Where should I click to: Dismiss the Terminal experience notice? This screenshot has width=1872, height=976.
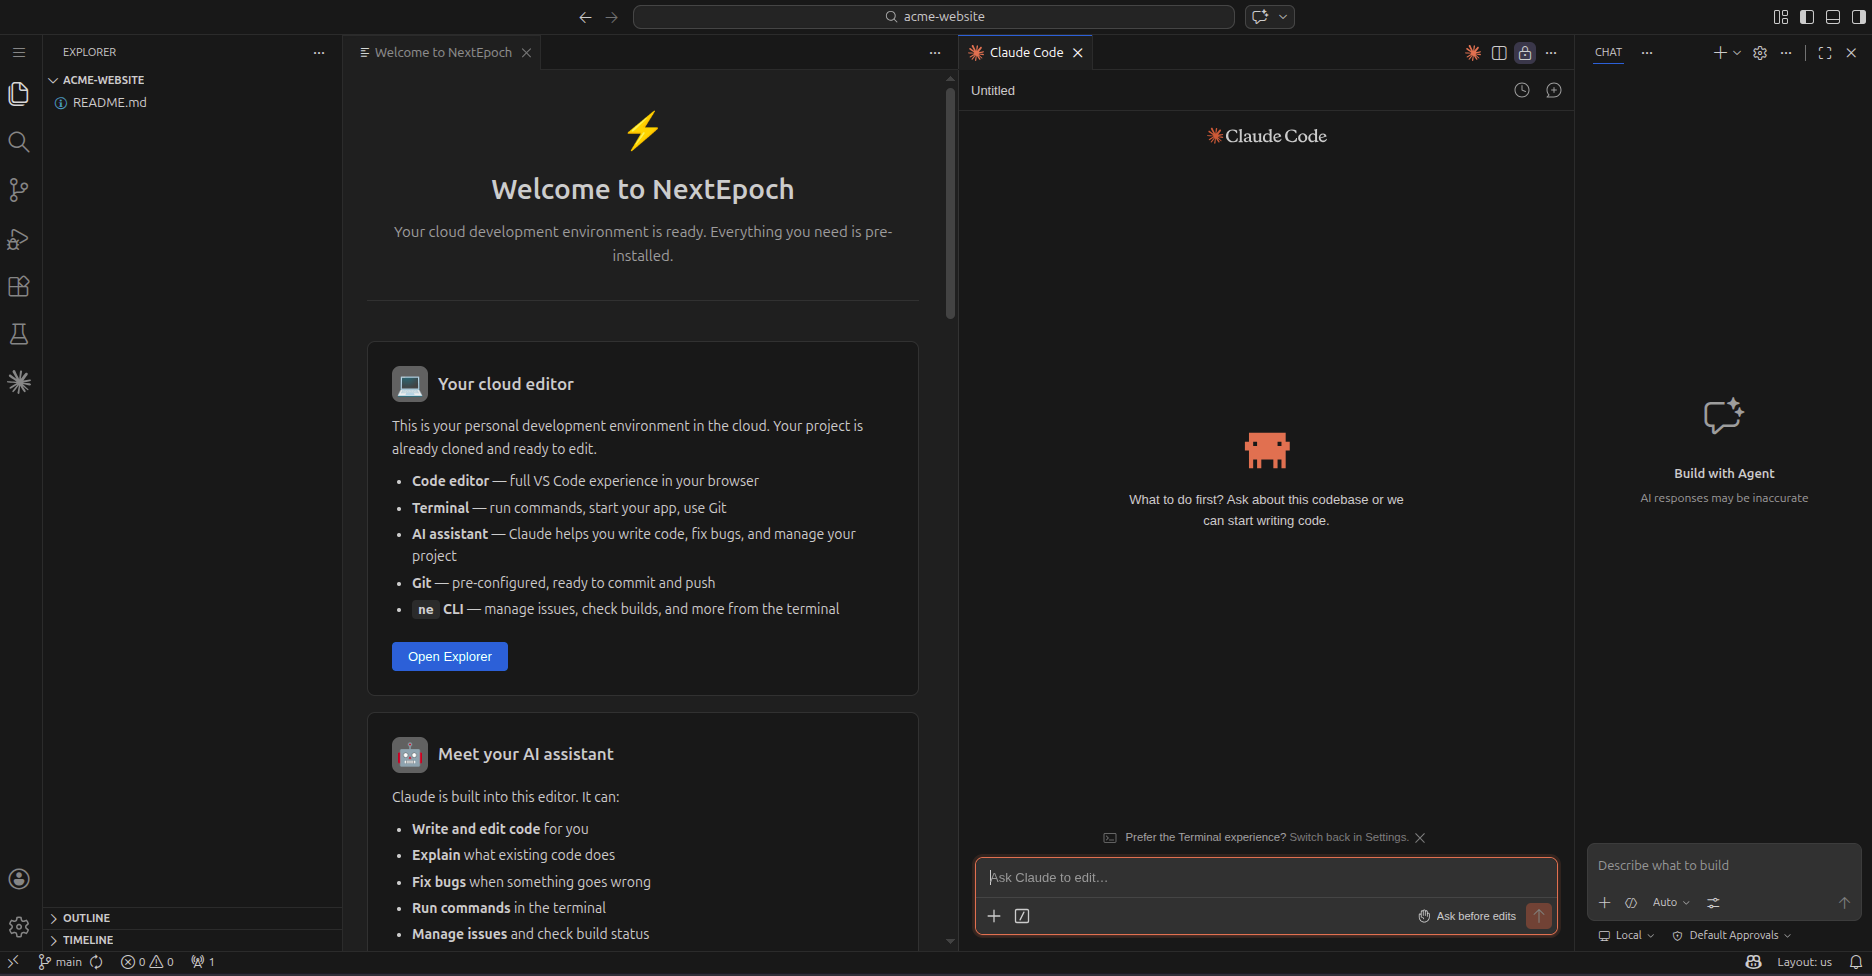point(1420,838)
